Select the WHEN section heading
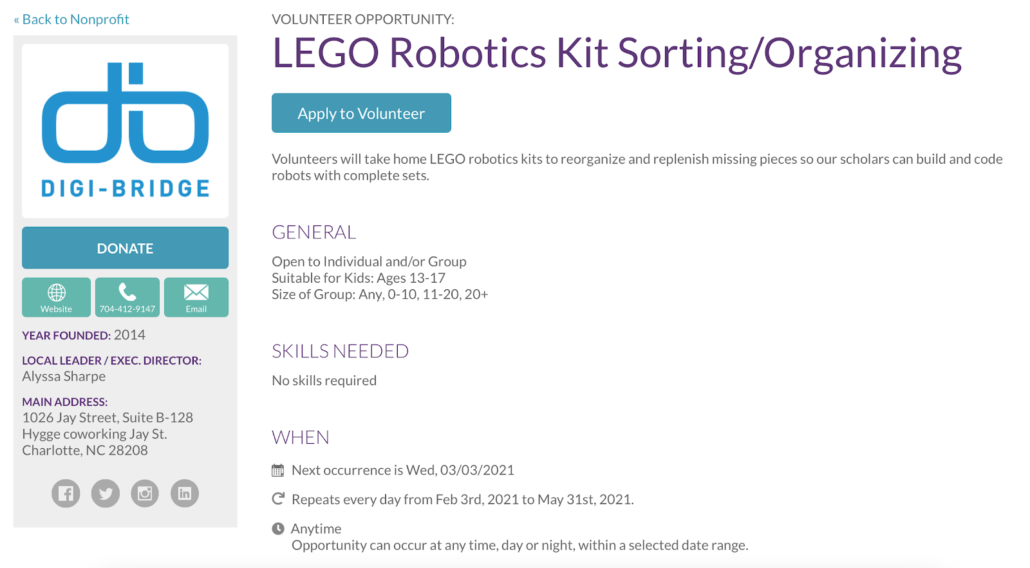Viewport: 1030px width, 568px height. [301, 437]
